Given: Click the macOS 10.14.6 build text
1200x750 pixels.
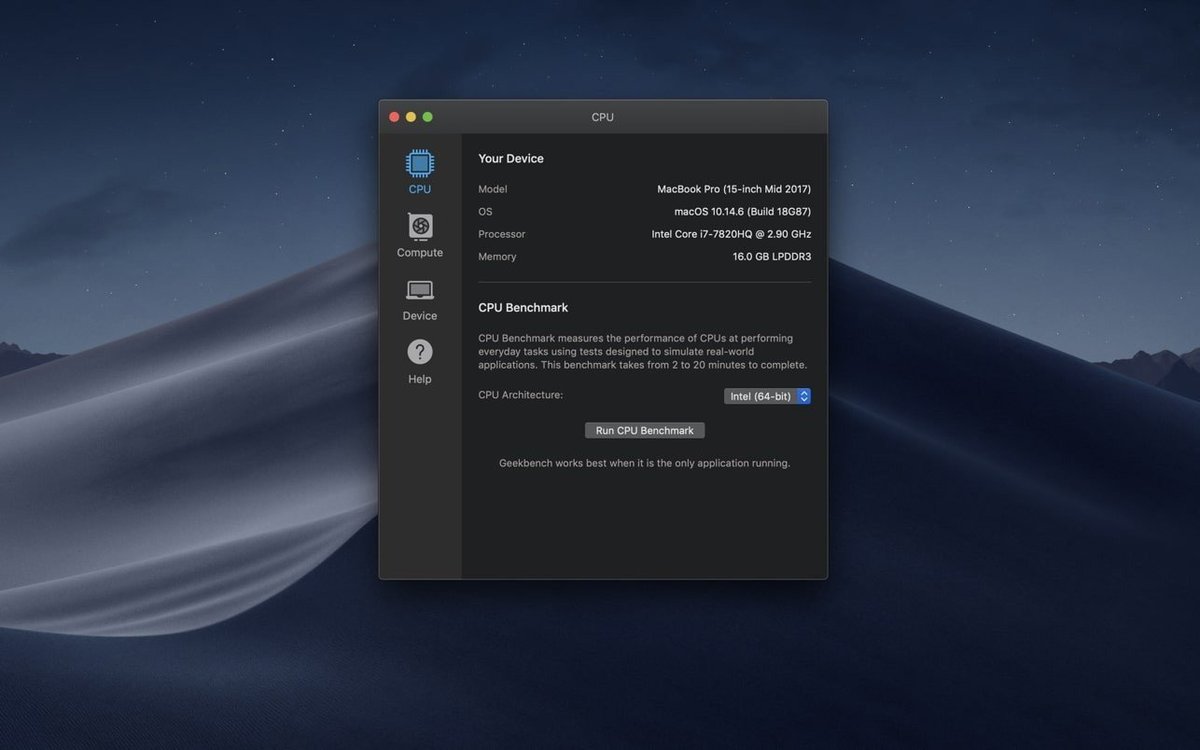Looking at the screenshot, I should pos(742,212).
